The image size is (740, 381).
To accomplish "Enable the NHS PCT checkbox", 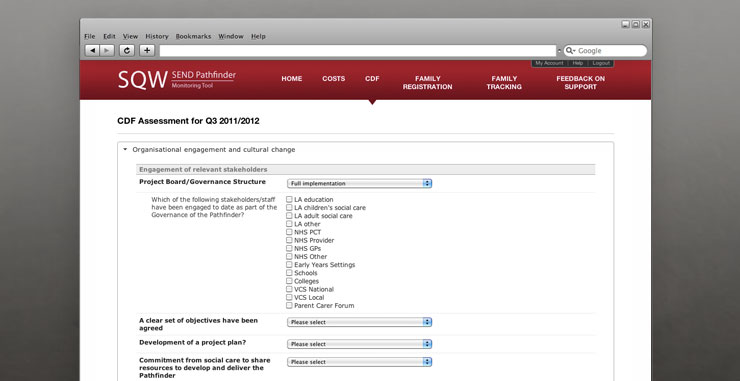I will [289, 232].
